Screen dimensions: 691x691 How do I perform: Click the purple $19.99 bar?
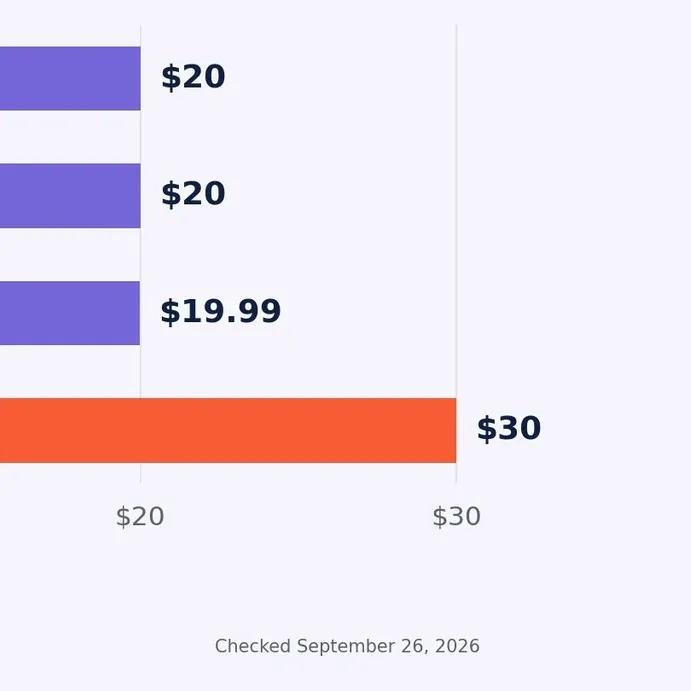click(x=70, y=313)
